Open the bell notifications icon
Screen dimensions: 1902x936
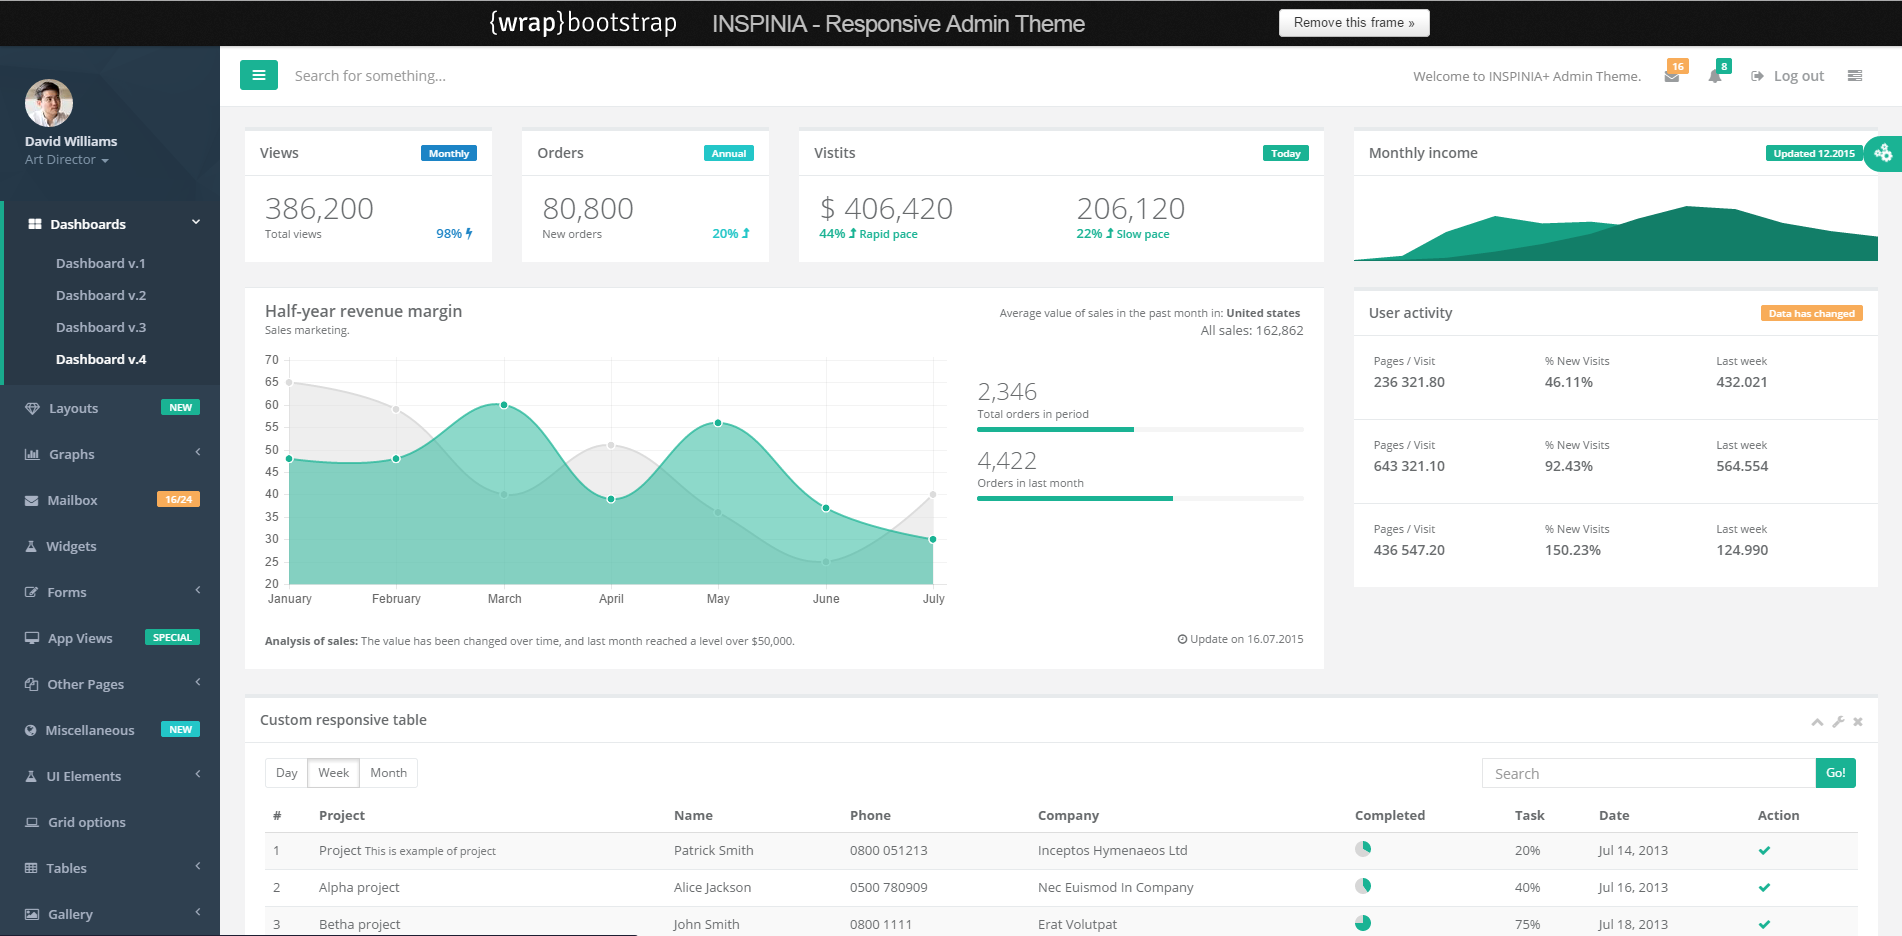(x=1715, y=76)
